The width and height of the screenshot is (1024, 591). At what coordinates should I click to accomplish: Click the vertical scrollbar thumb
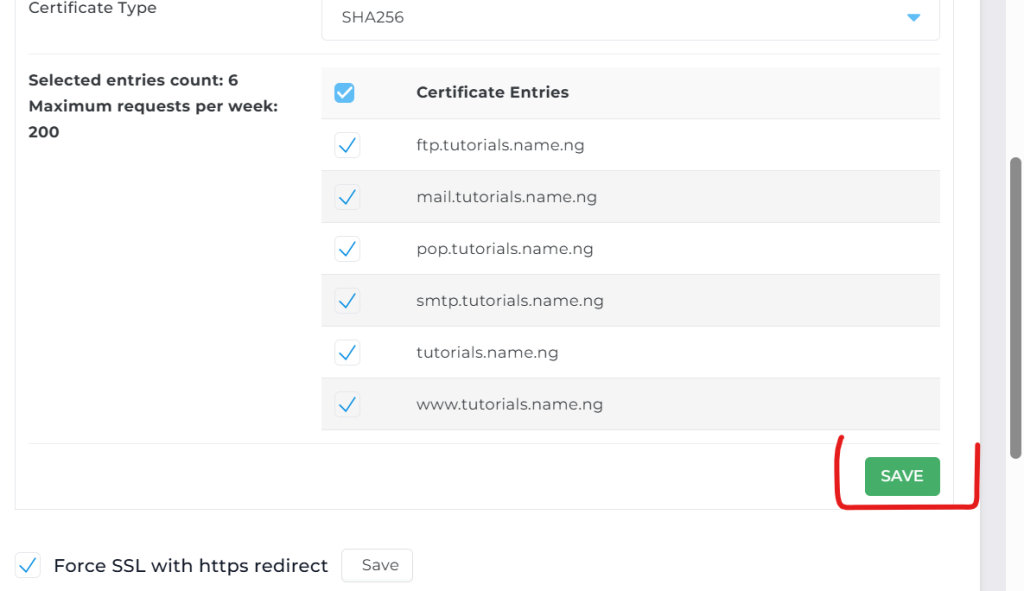(x=1015, y=305)
